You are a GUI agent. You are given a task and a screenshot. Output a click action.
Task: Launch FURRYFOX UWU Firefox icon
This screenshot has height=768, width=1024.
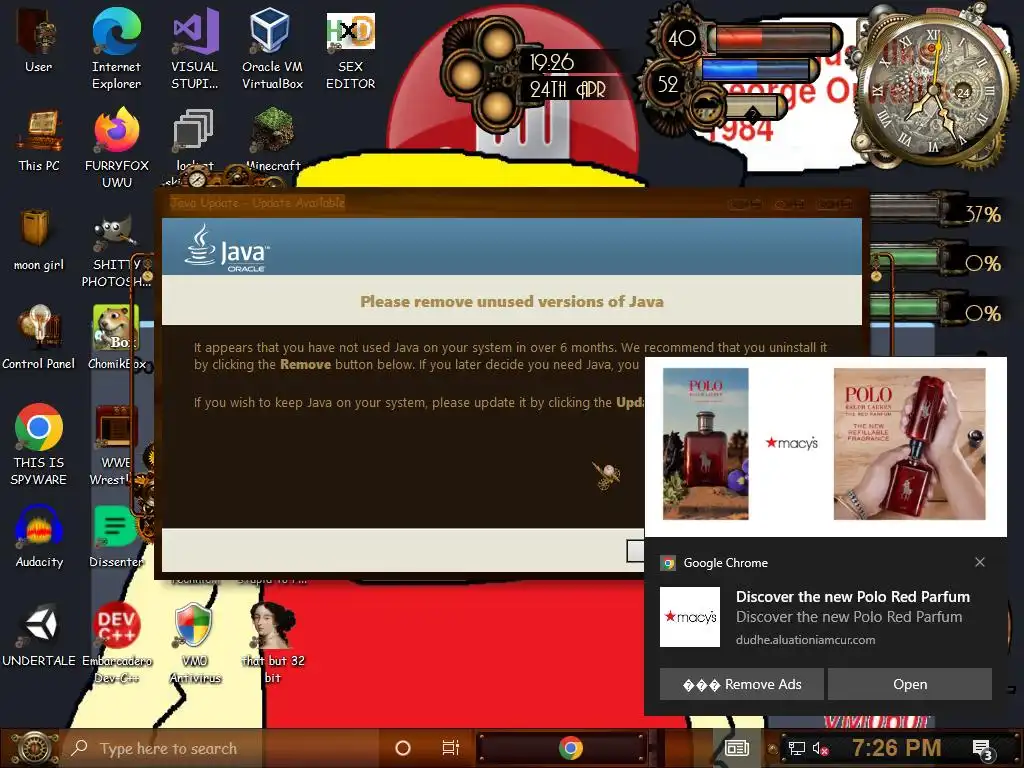pyautogui.click(x=117, y=148)
